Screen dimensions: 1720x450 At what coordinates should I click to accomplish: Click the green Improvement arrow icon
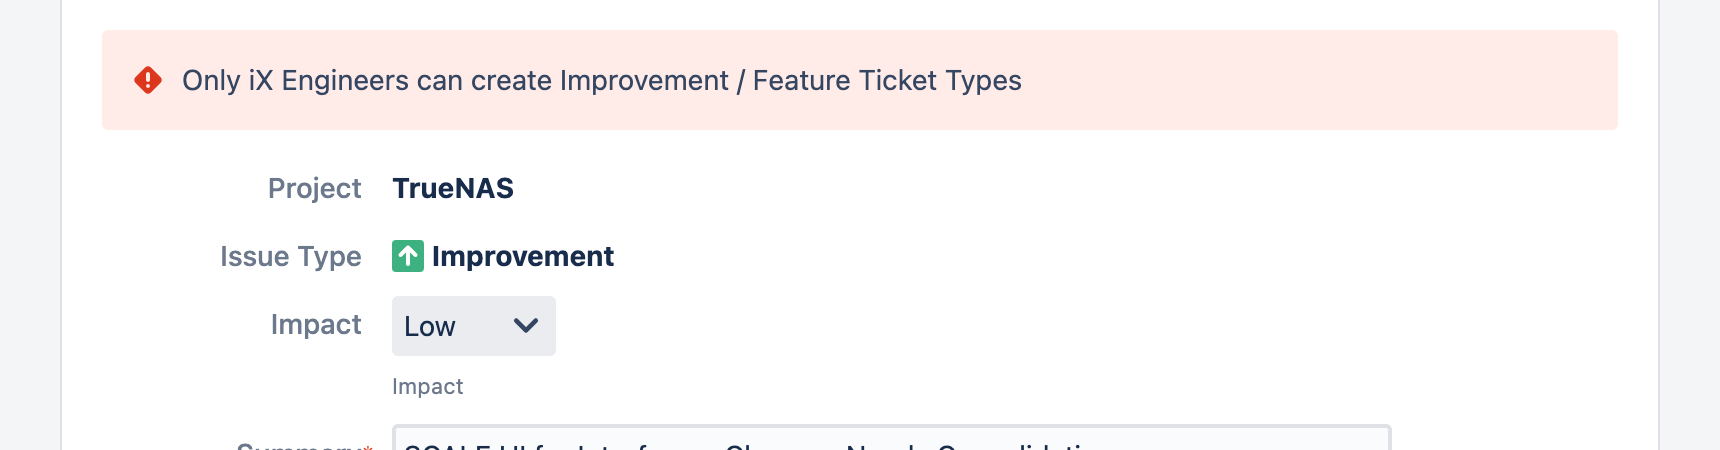pos(408,256)
